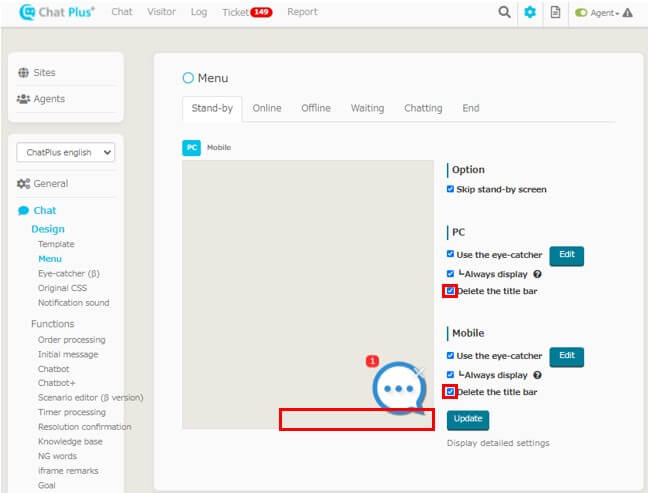
Task: Click help icon beside Mobile Always display
Action: click(x=537, y=375)
